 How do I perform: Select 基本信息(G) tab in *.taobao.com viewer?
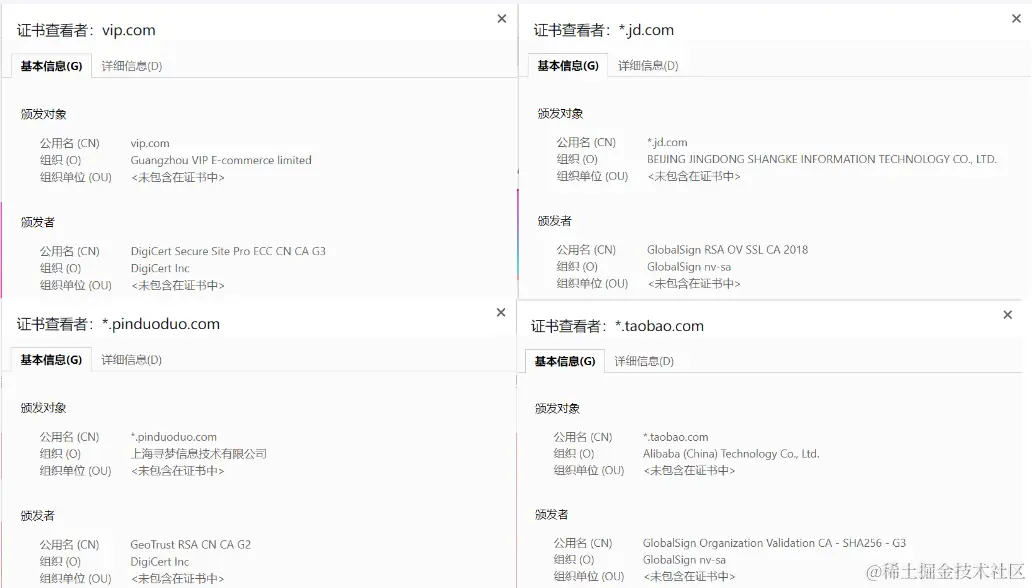click(565, 361)
